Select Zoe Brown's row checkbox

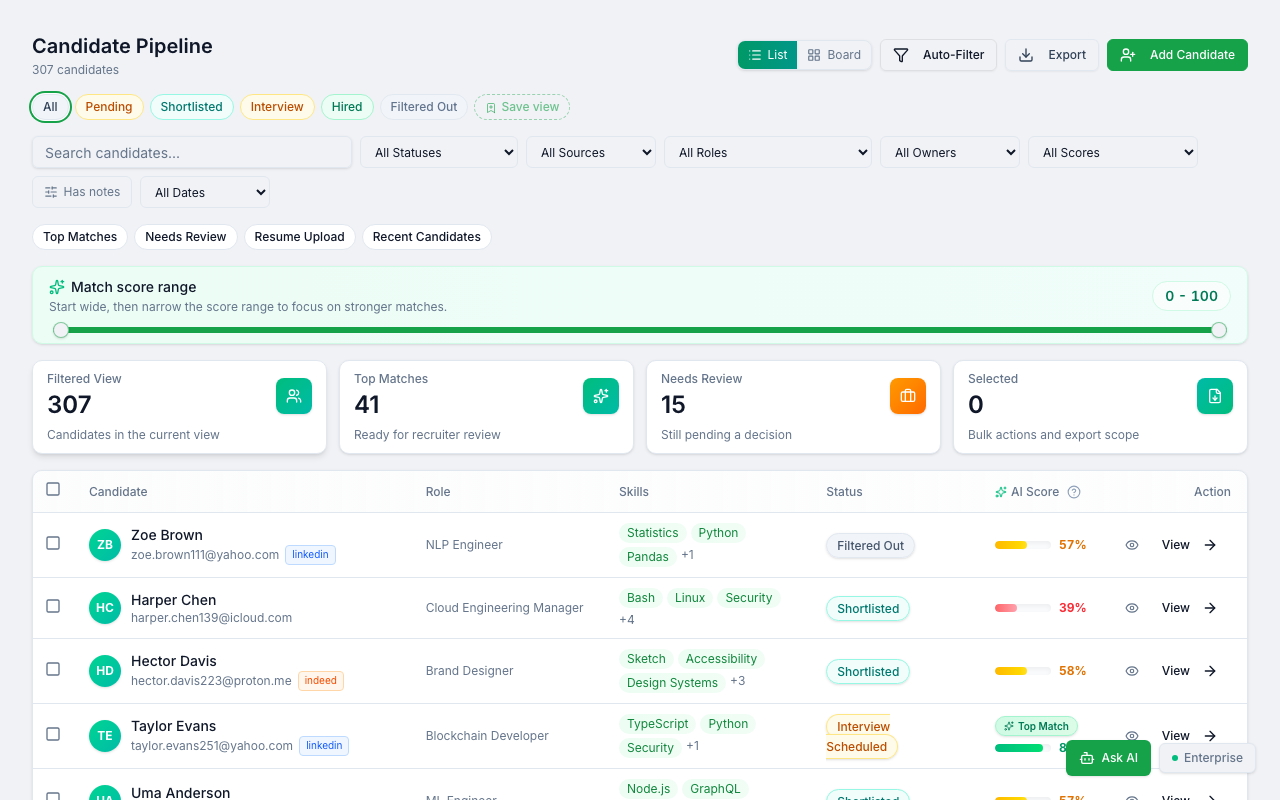point(53,543)
